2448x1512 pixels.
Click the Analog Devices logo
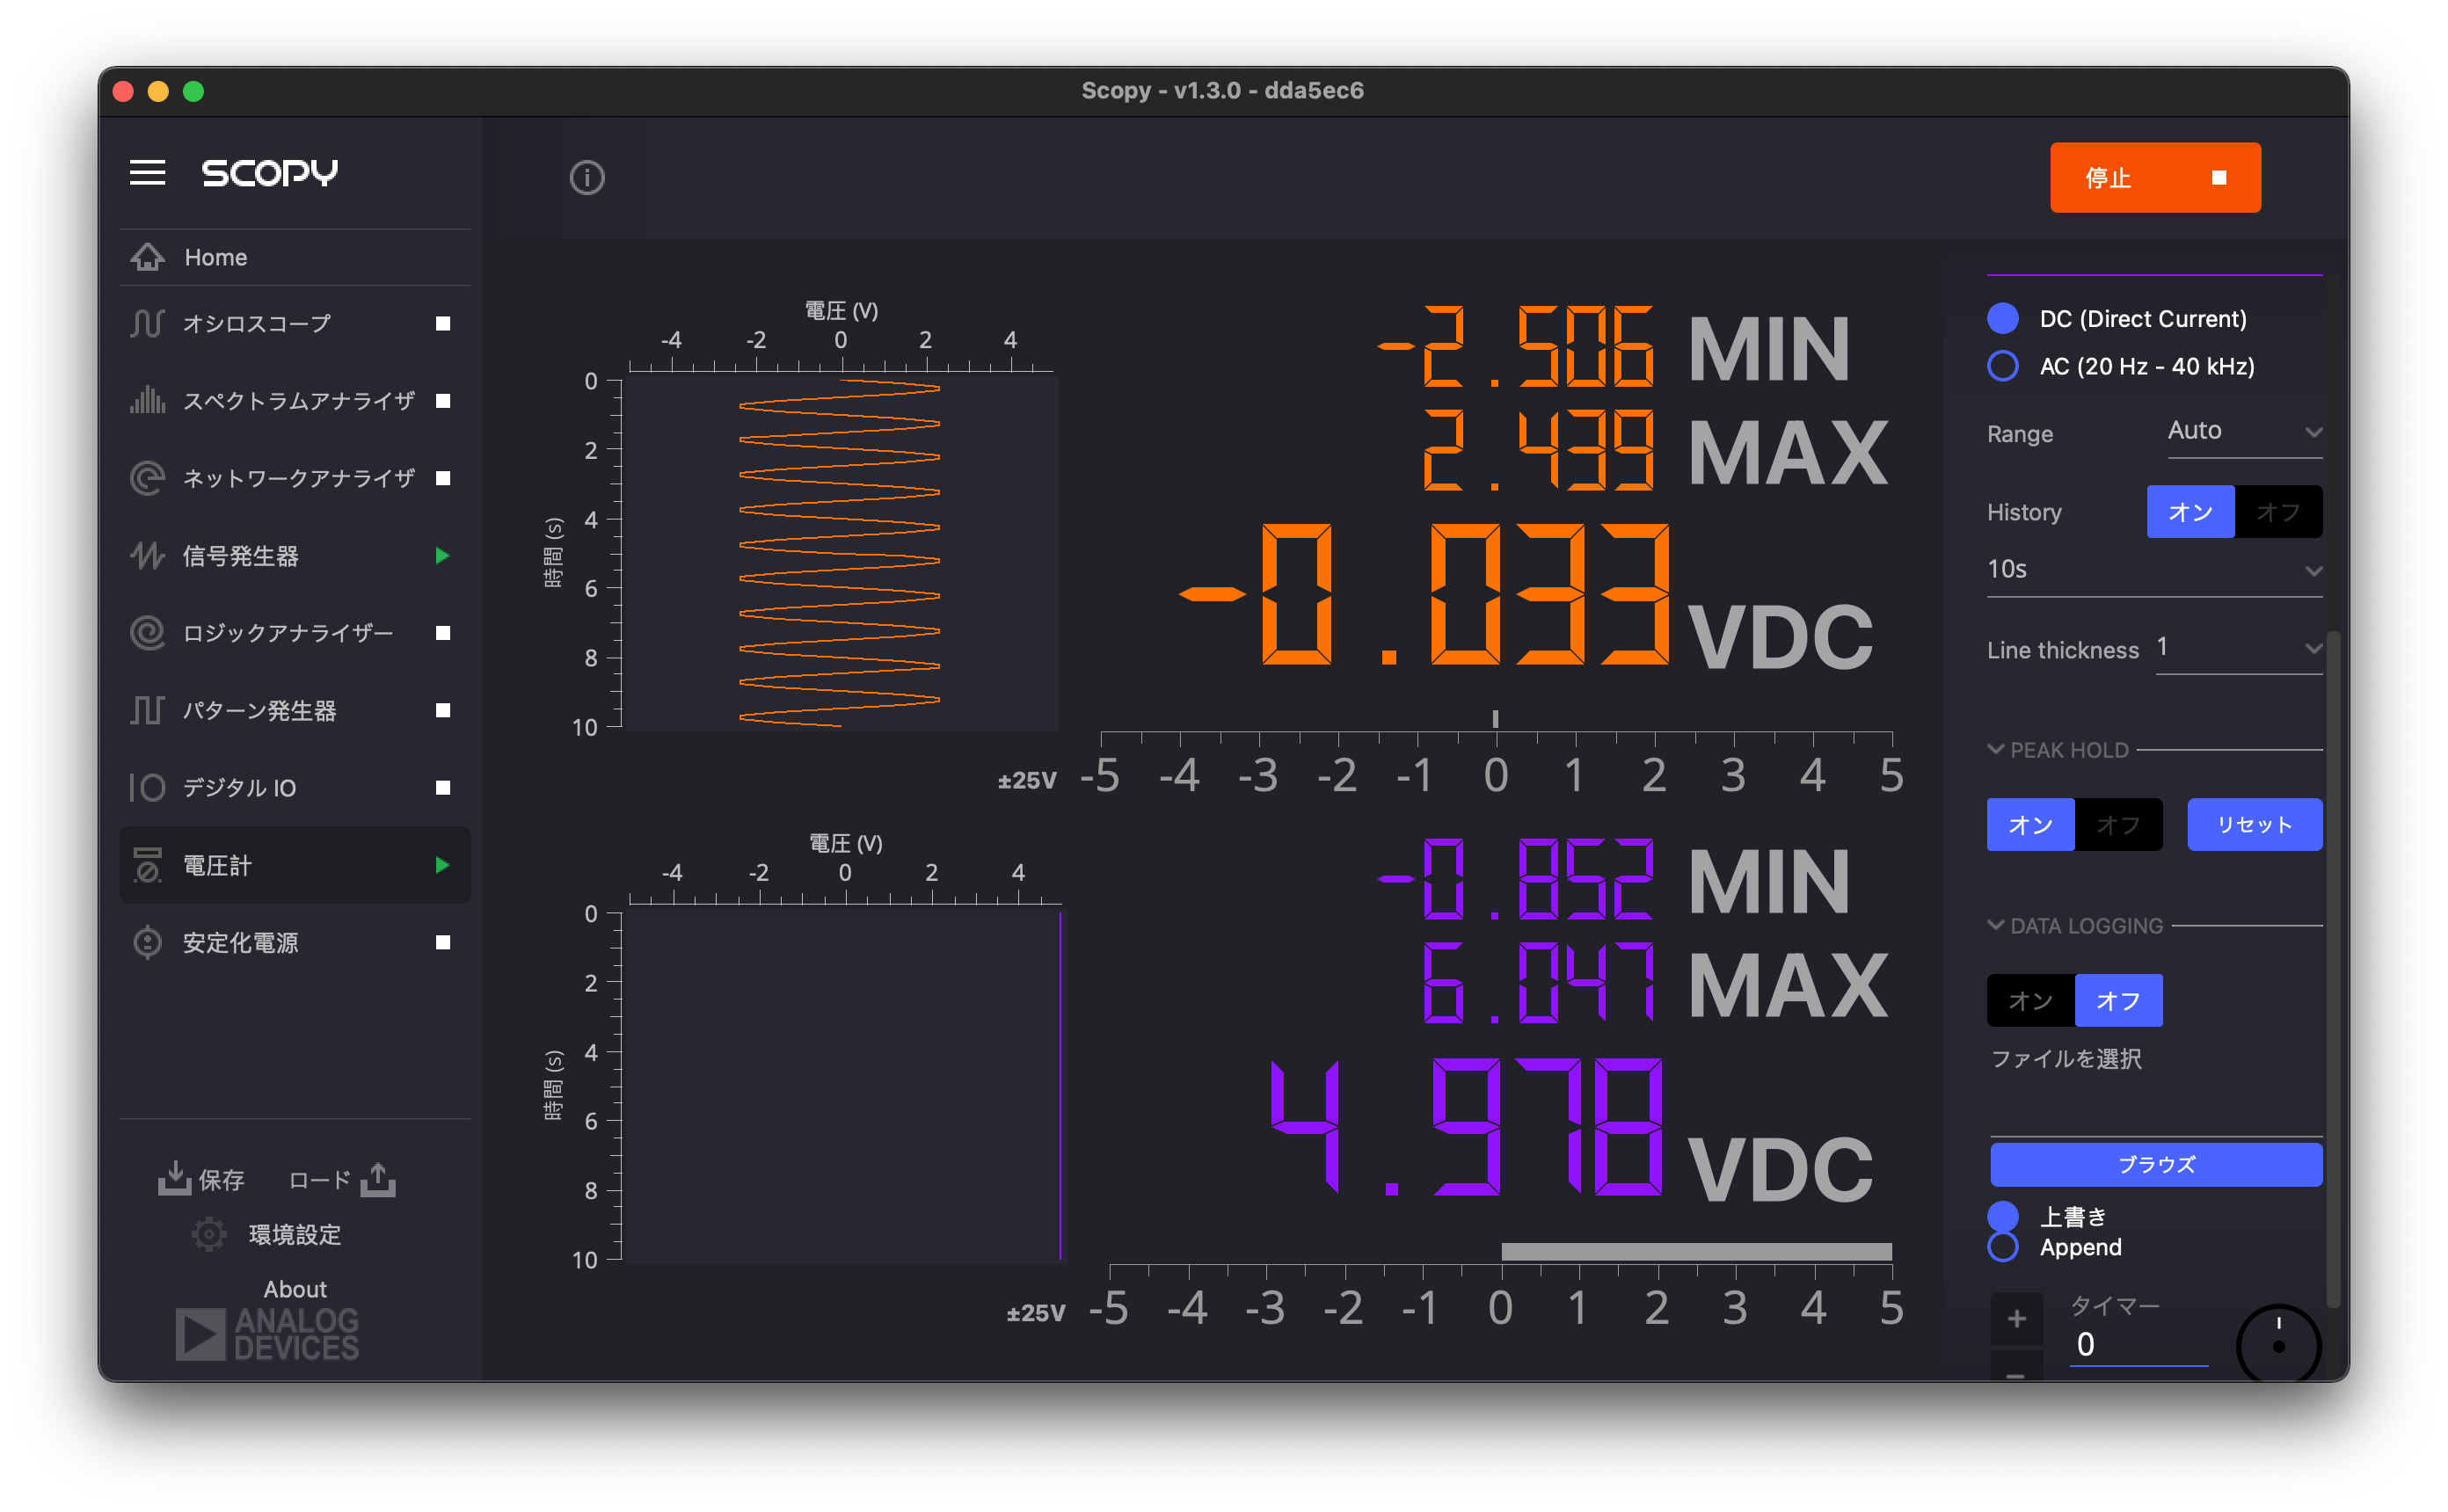267,1334
